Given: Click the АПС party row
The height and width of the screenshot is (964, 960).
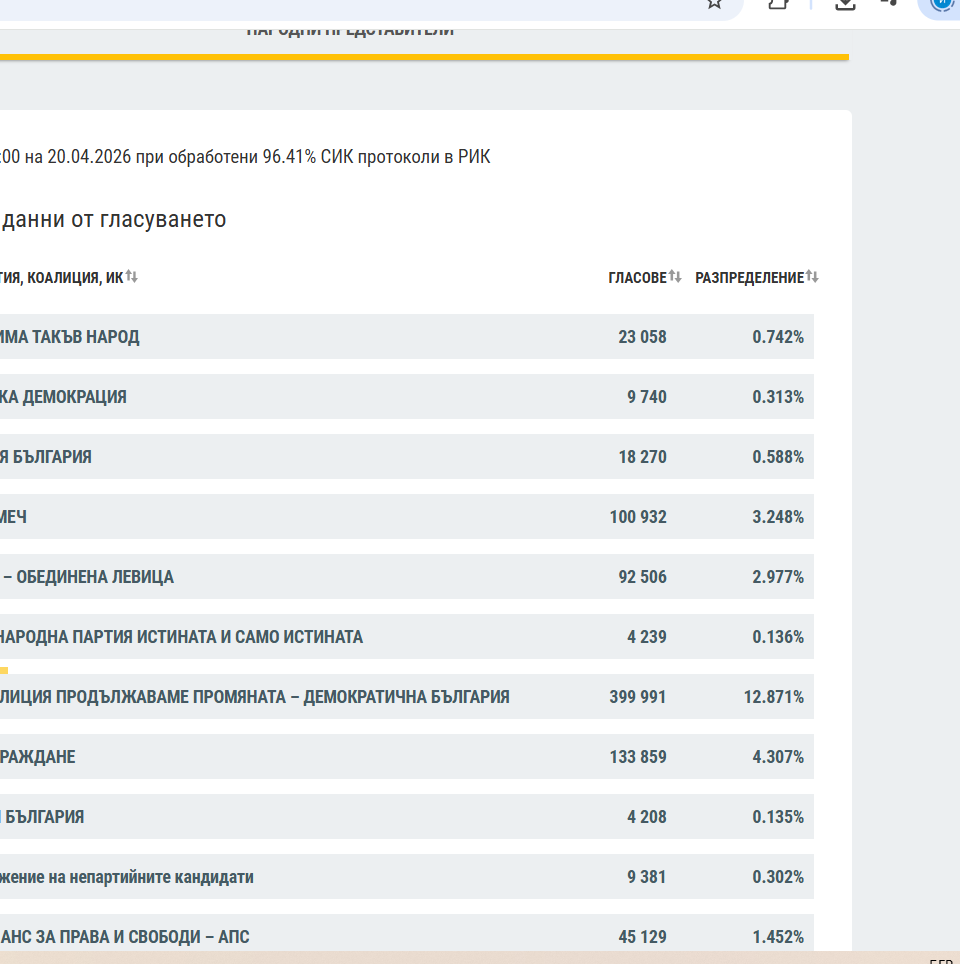Looking at the screenshot, I should tap(124, 937).
